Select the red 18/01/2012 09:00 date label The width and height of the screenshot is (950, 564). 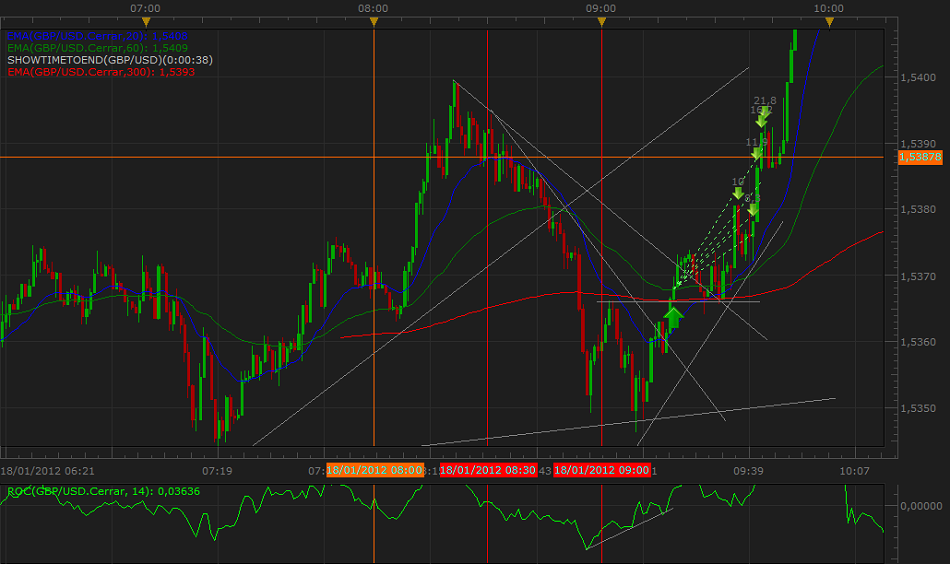(x=602, y=470)
